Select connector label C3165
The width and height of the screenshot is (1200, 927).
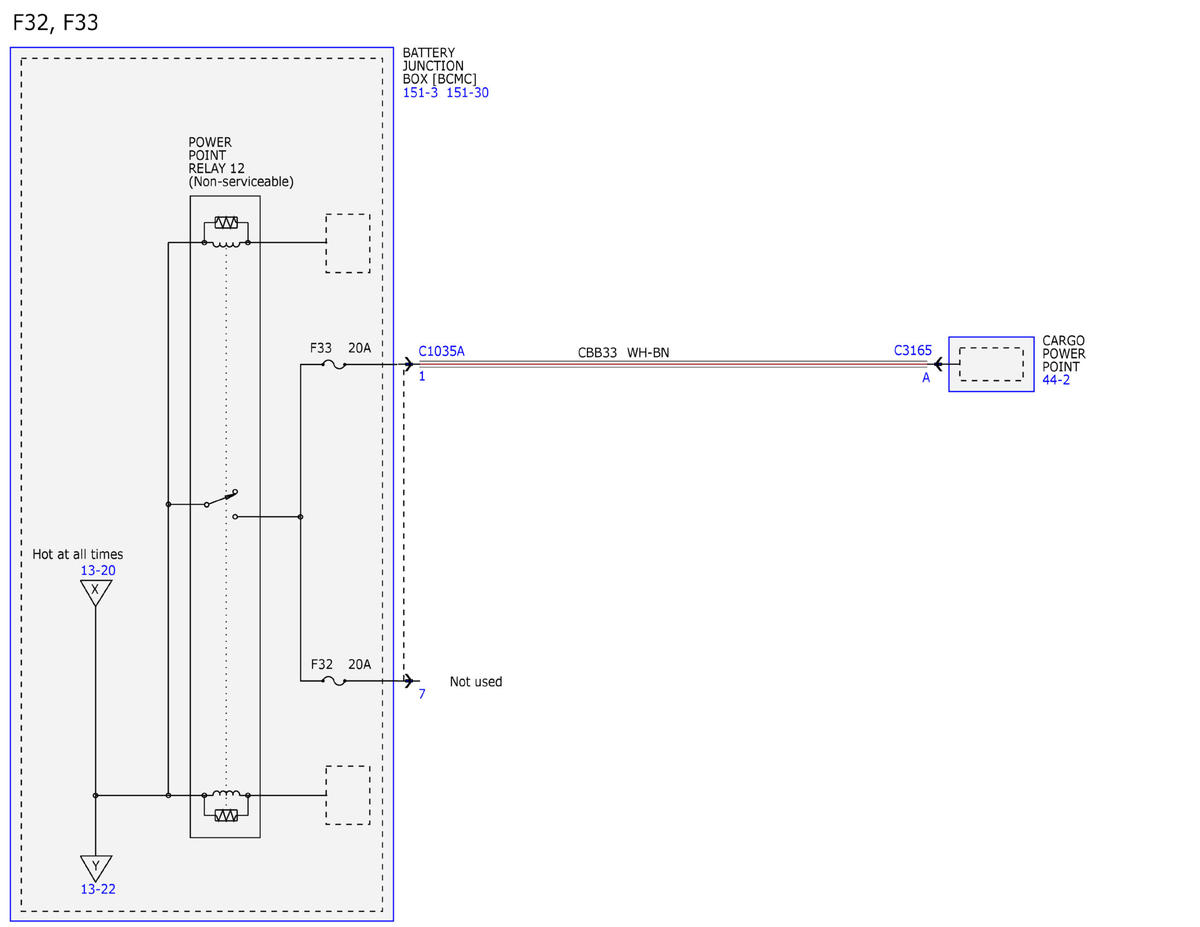pyautogui.click(x=913, y=351)
